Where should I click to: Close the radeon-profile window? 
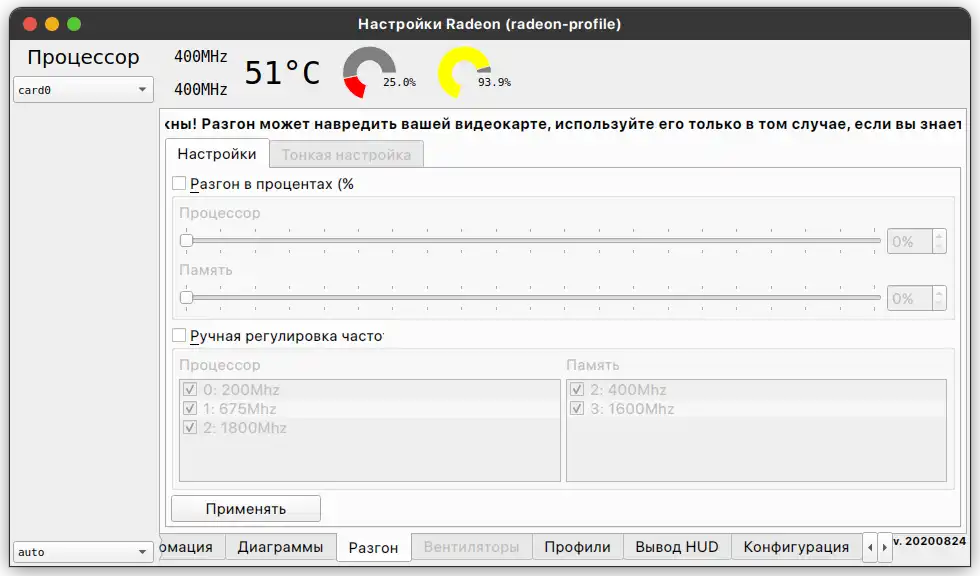(29, 24)
